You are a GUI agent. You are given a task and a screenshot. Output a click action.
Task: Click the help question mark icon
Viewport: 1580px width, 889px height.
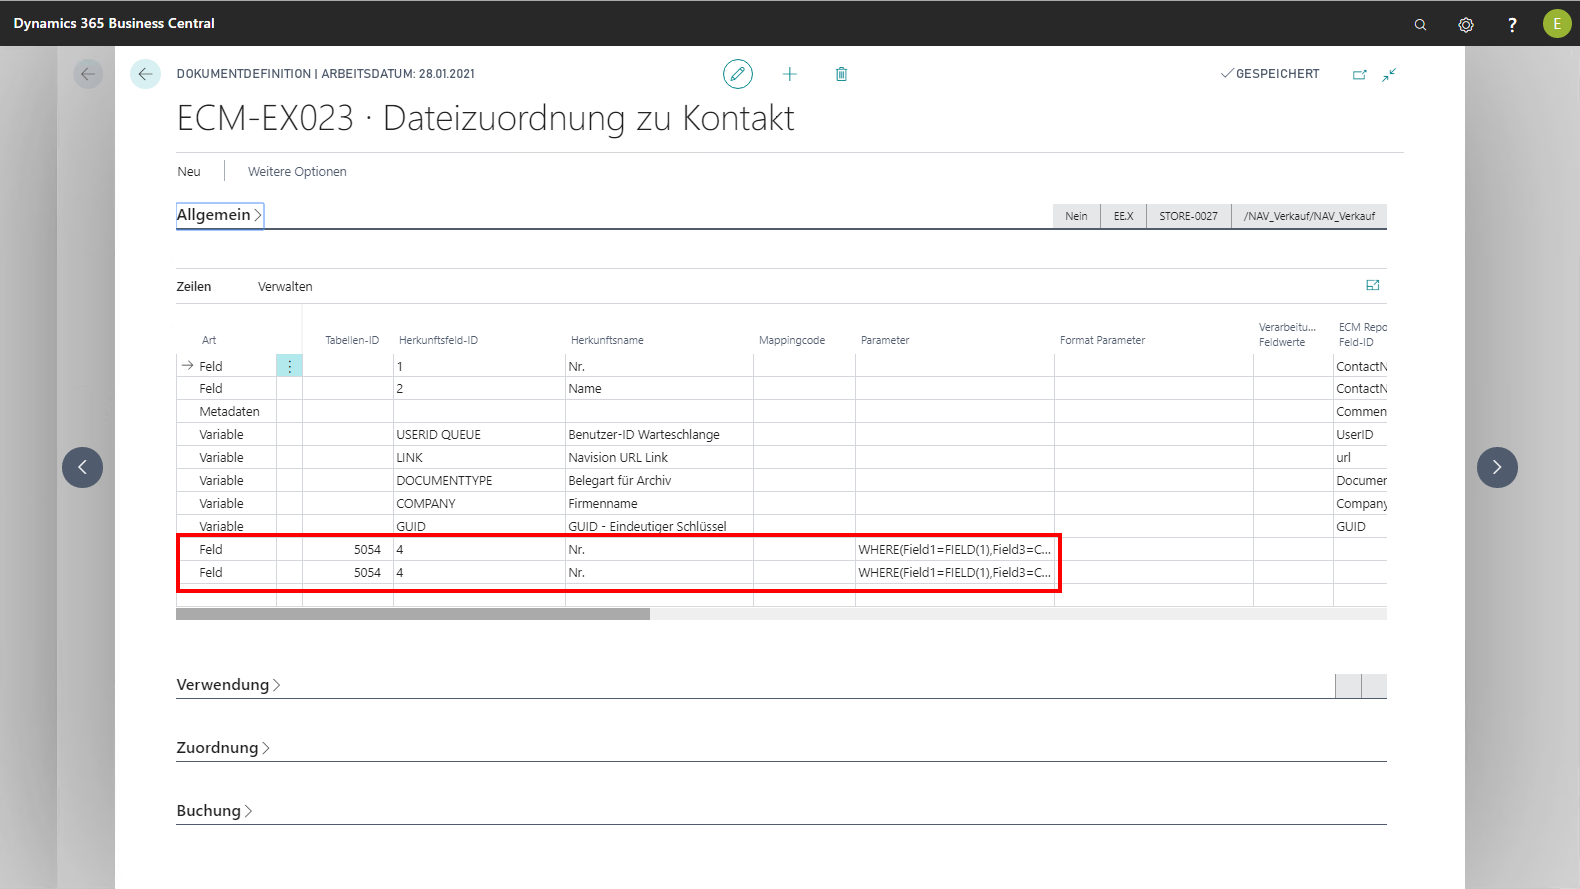1511,24
